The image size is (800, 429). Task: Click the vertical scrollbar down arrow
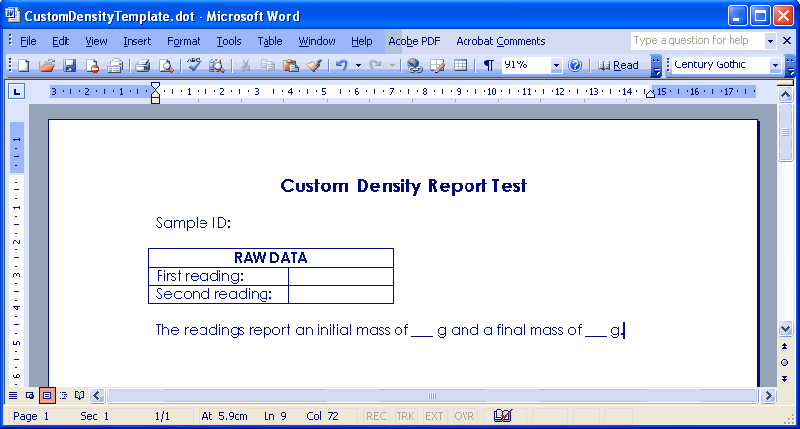[x=785, y=329]
